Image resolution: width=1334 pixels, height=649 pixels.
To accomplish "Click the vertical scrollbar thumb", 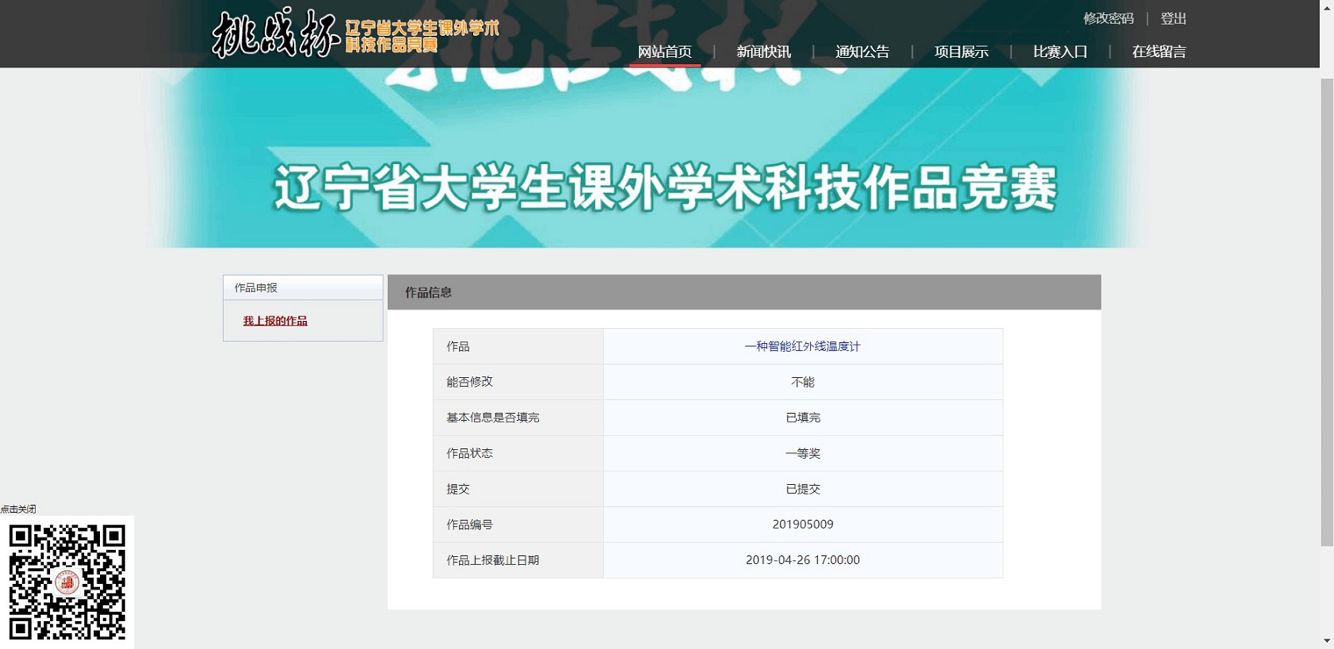I will 1326,310.
